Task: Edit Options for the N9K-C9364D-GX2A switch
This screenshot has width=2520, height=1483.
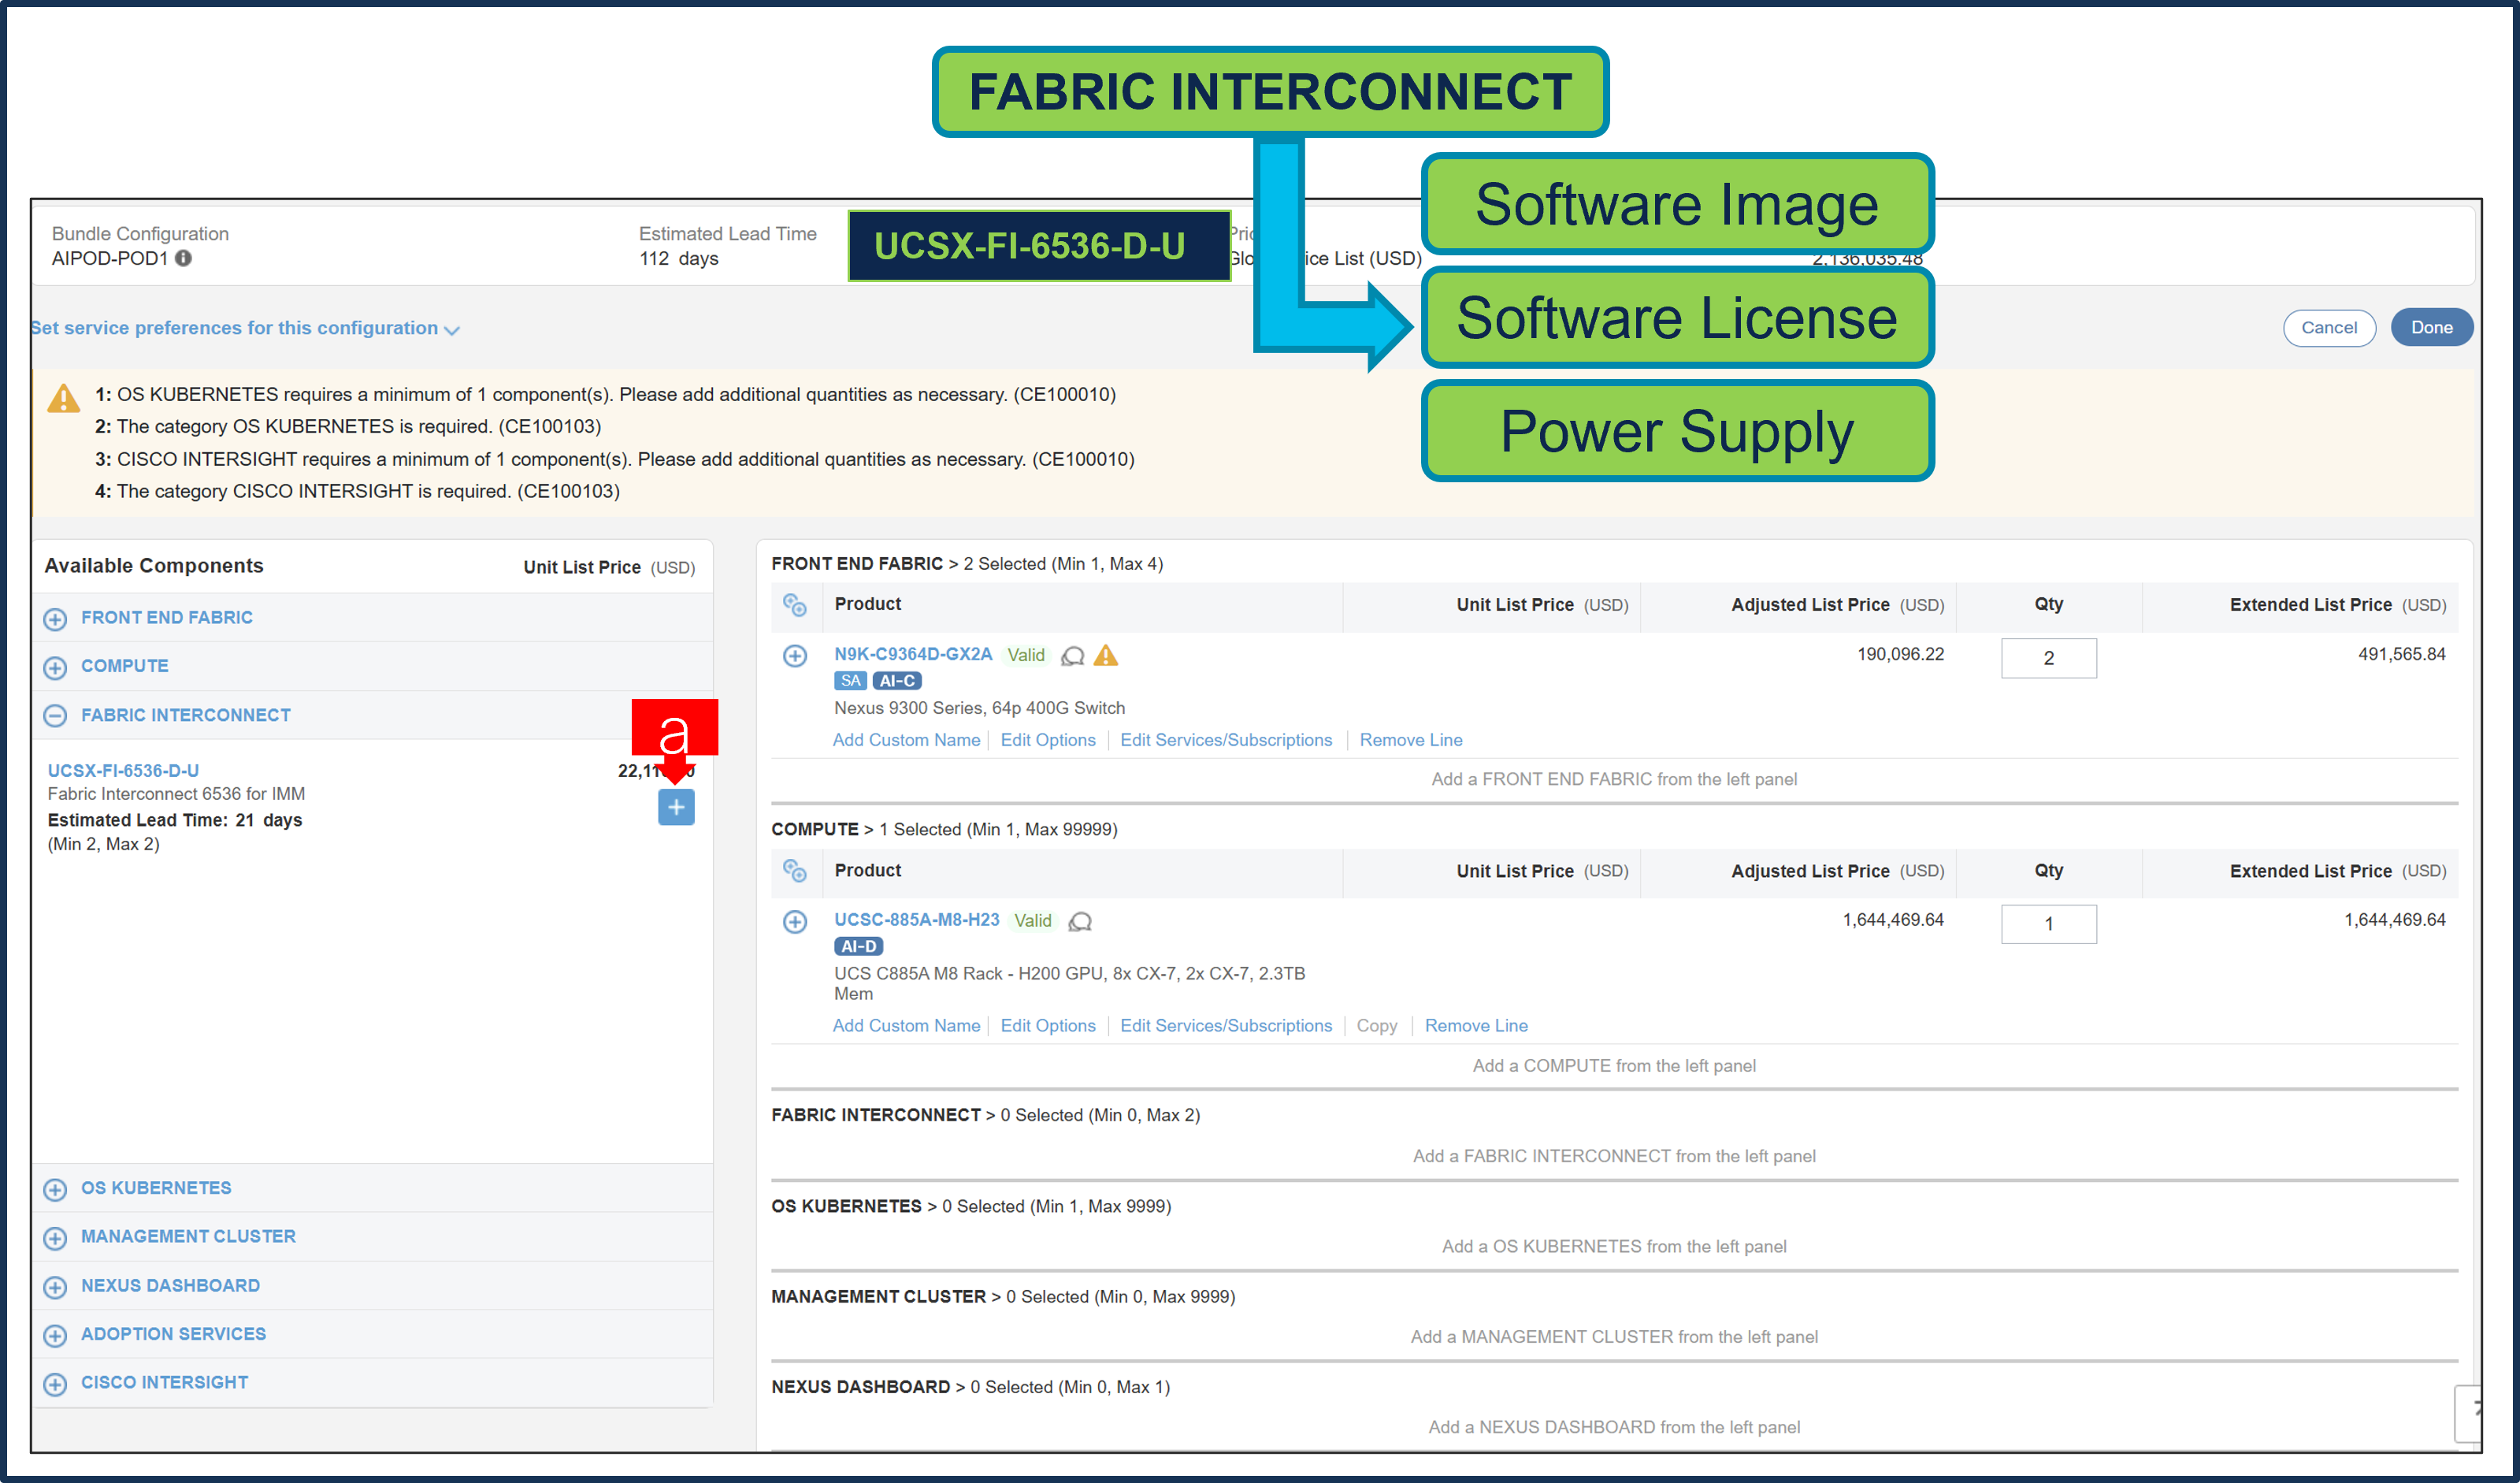Action: (x=1048, y=740)
